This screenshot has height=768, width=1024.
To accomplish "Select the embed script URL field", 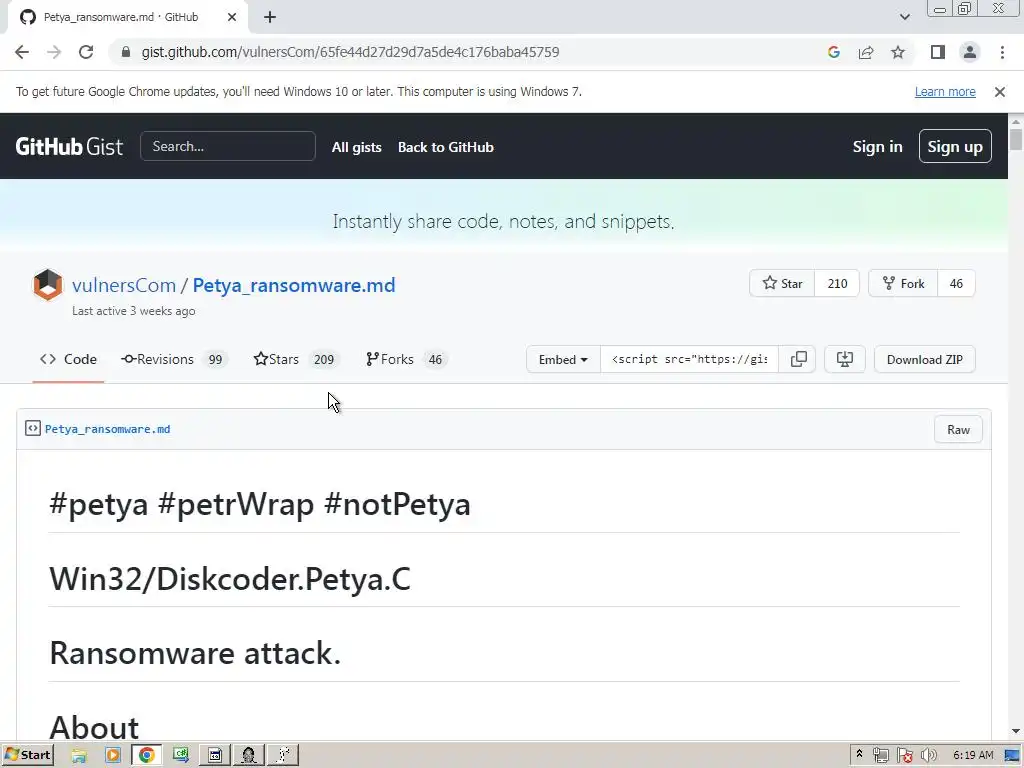I will (689, 359).
